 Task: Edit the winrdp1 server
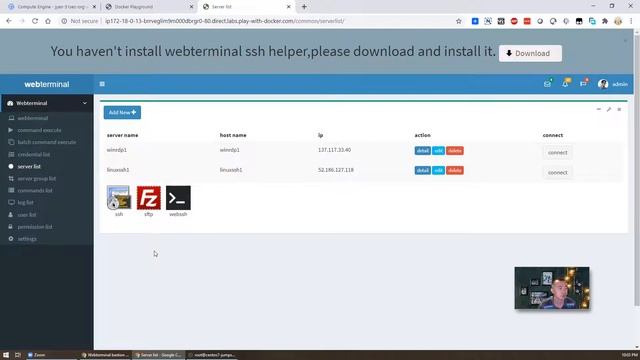[x=438, y=151]
